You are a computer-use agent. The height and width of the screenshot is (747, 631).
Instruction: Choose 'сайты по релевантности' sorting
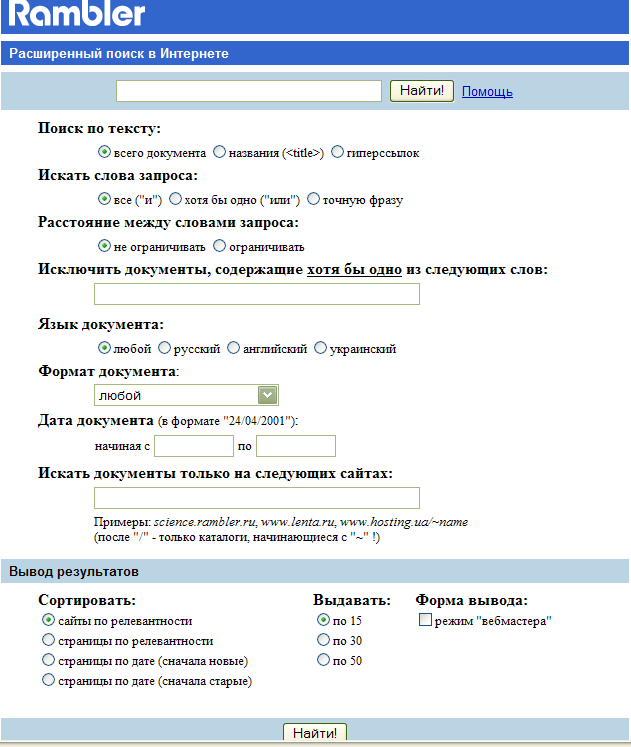pyautogui.click(x=48, y=620)
